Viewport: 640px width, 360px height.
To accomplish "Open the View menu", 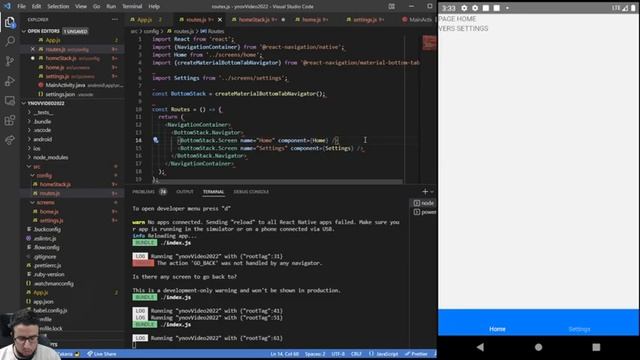I will pos(81,6).
